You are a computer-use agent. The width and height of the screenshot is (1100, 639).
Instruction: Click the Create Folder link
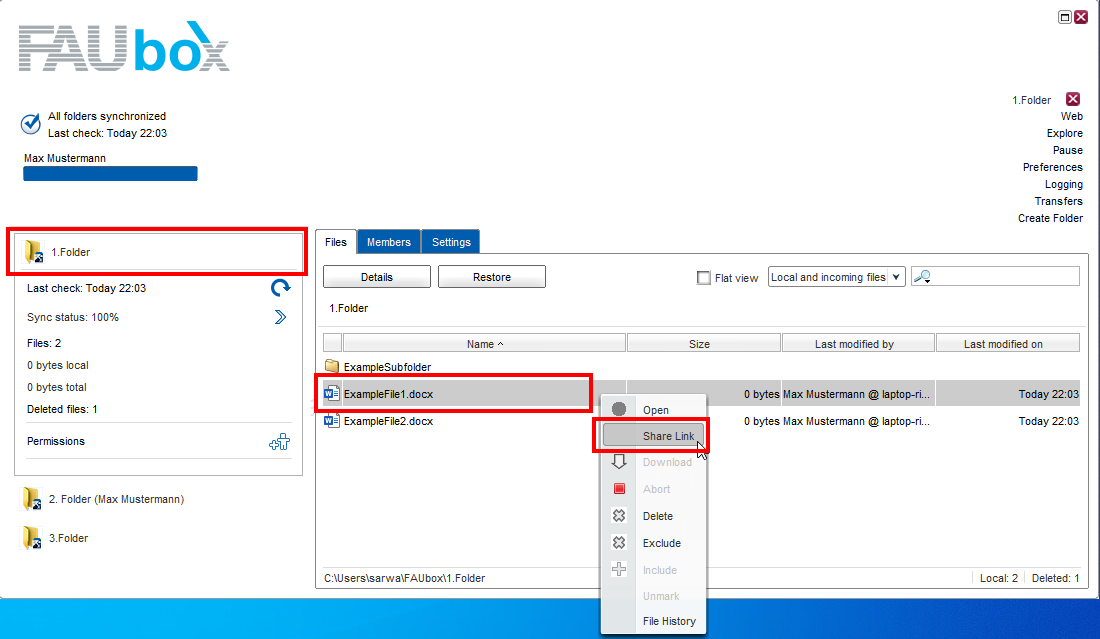pyautogui.click(x=1050, y=218)
